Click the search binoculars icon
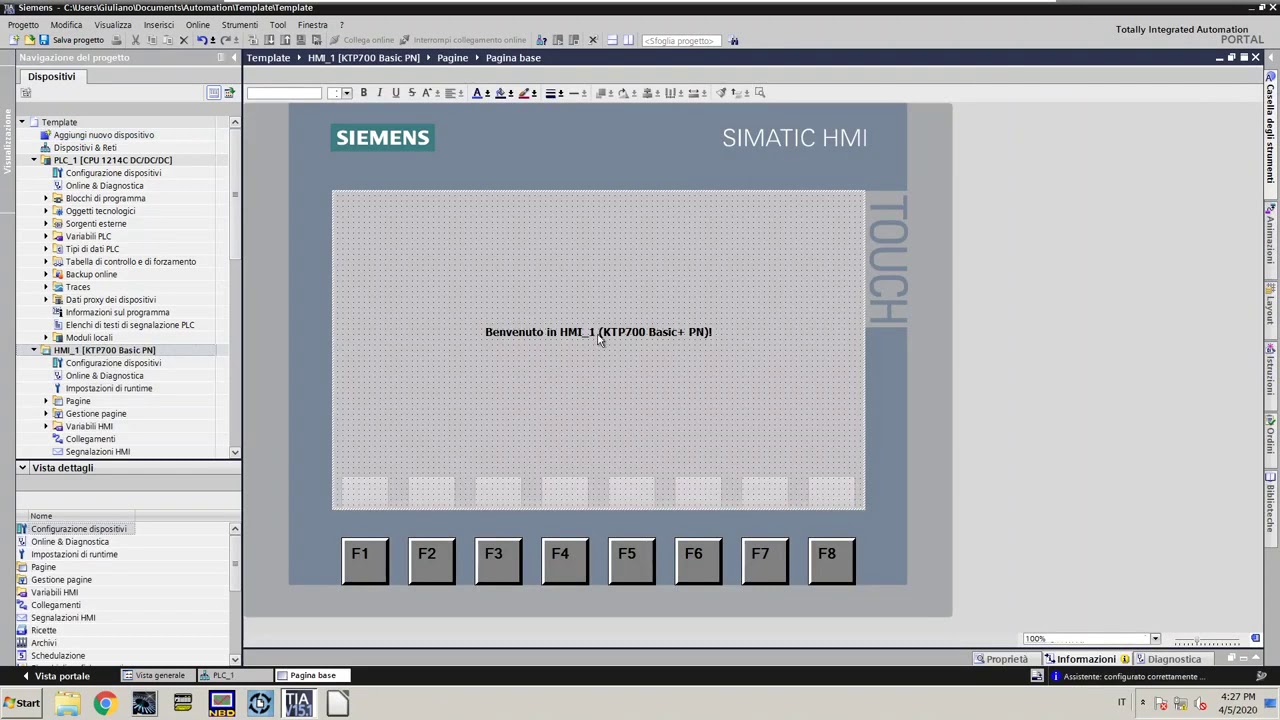 coord(734,41)
